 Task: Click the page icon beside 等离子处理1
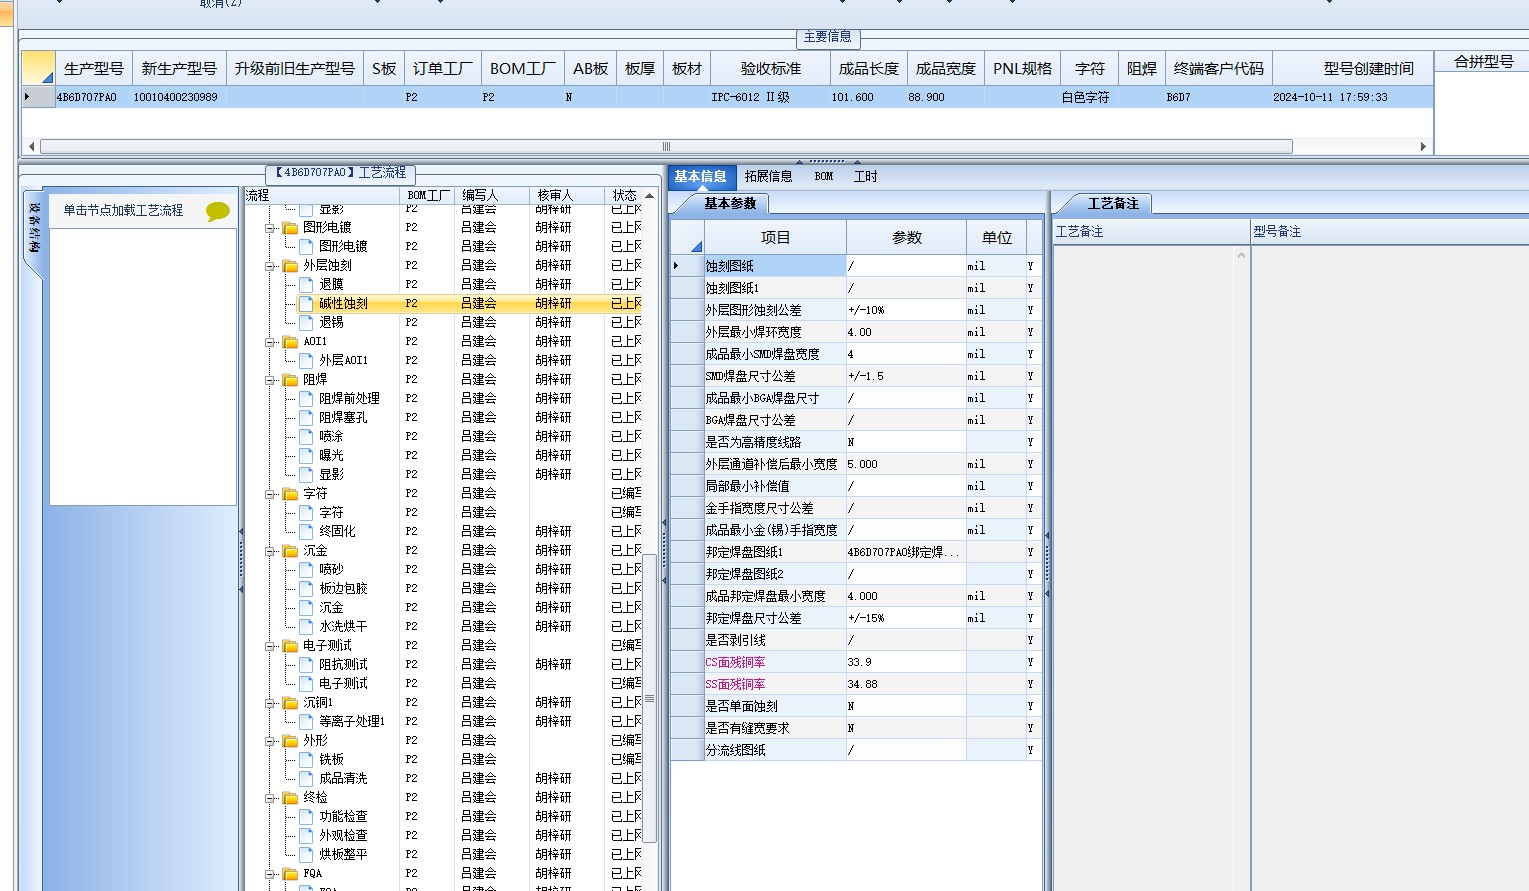[307, 722]
